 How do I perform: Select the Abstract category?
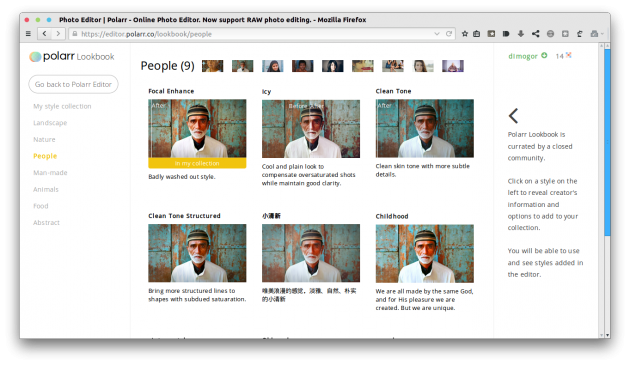(46, 222)
